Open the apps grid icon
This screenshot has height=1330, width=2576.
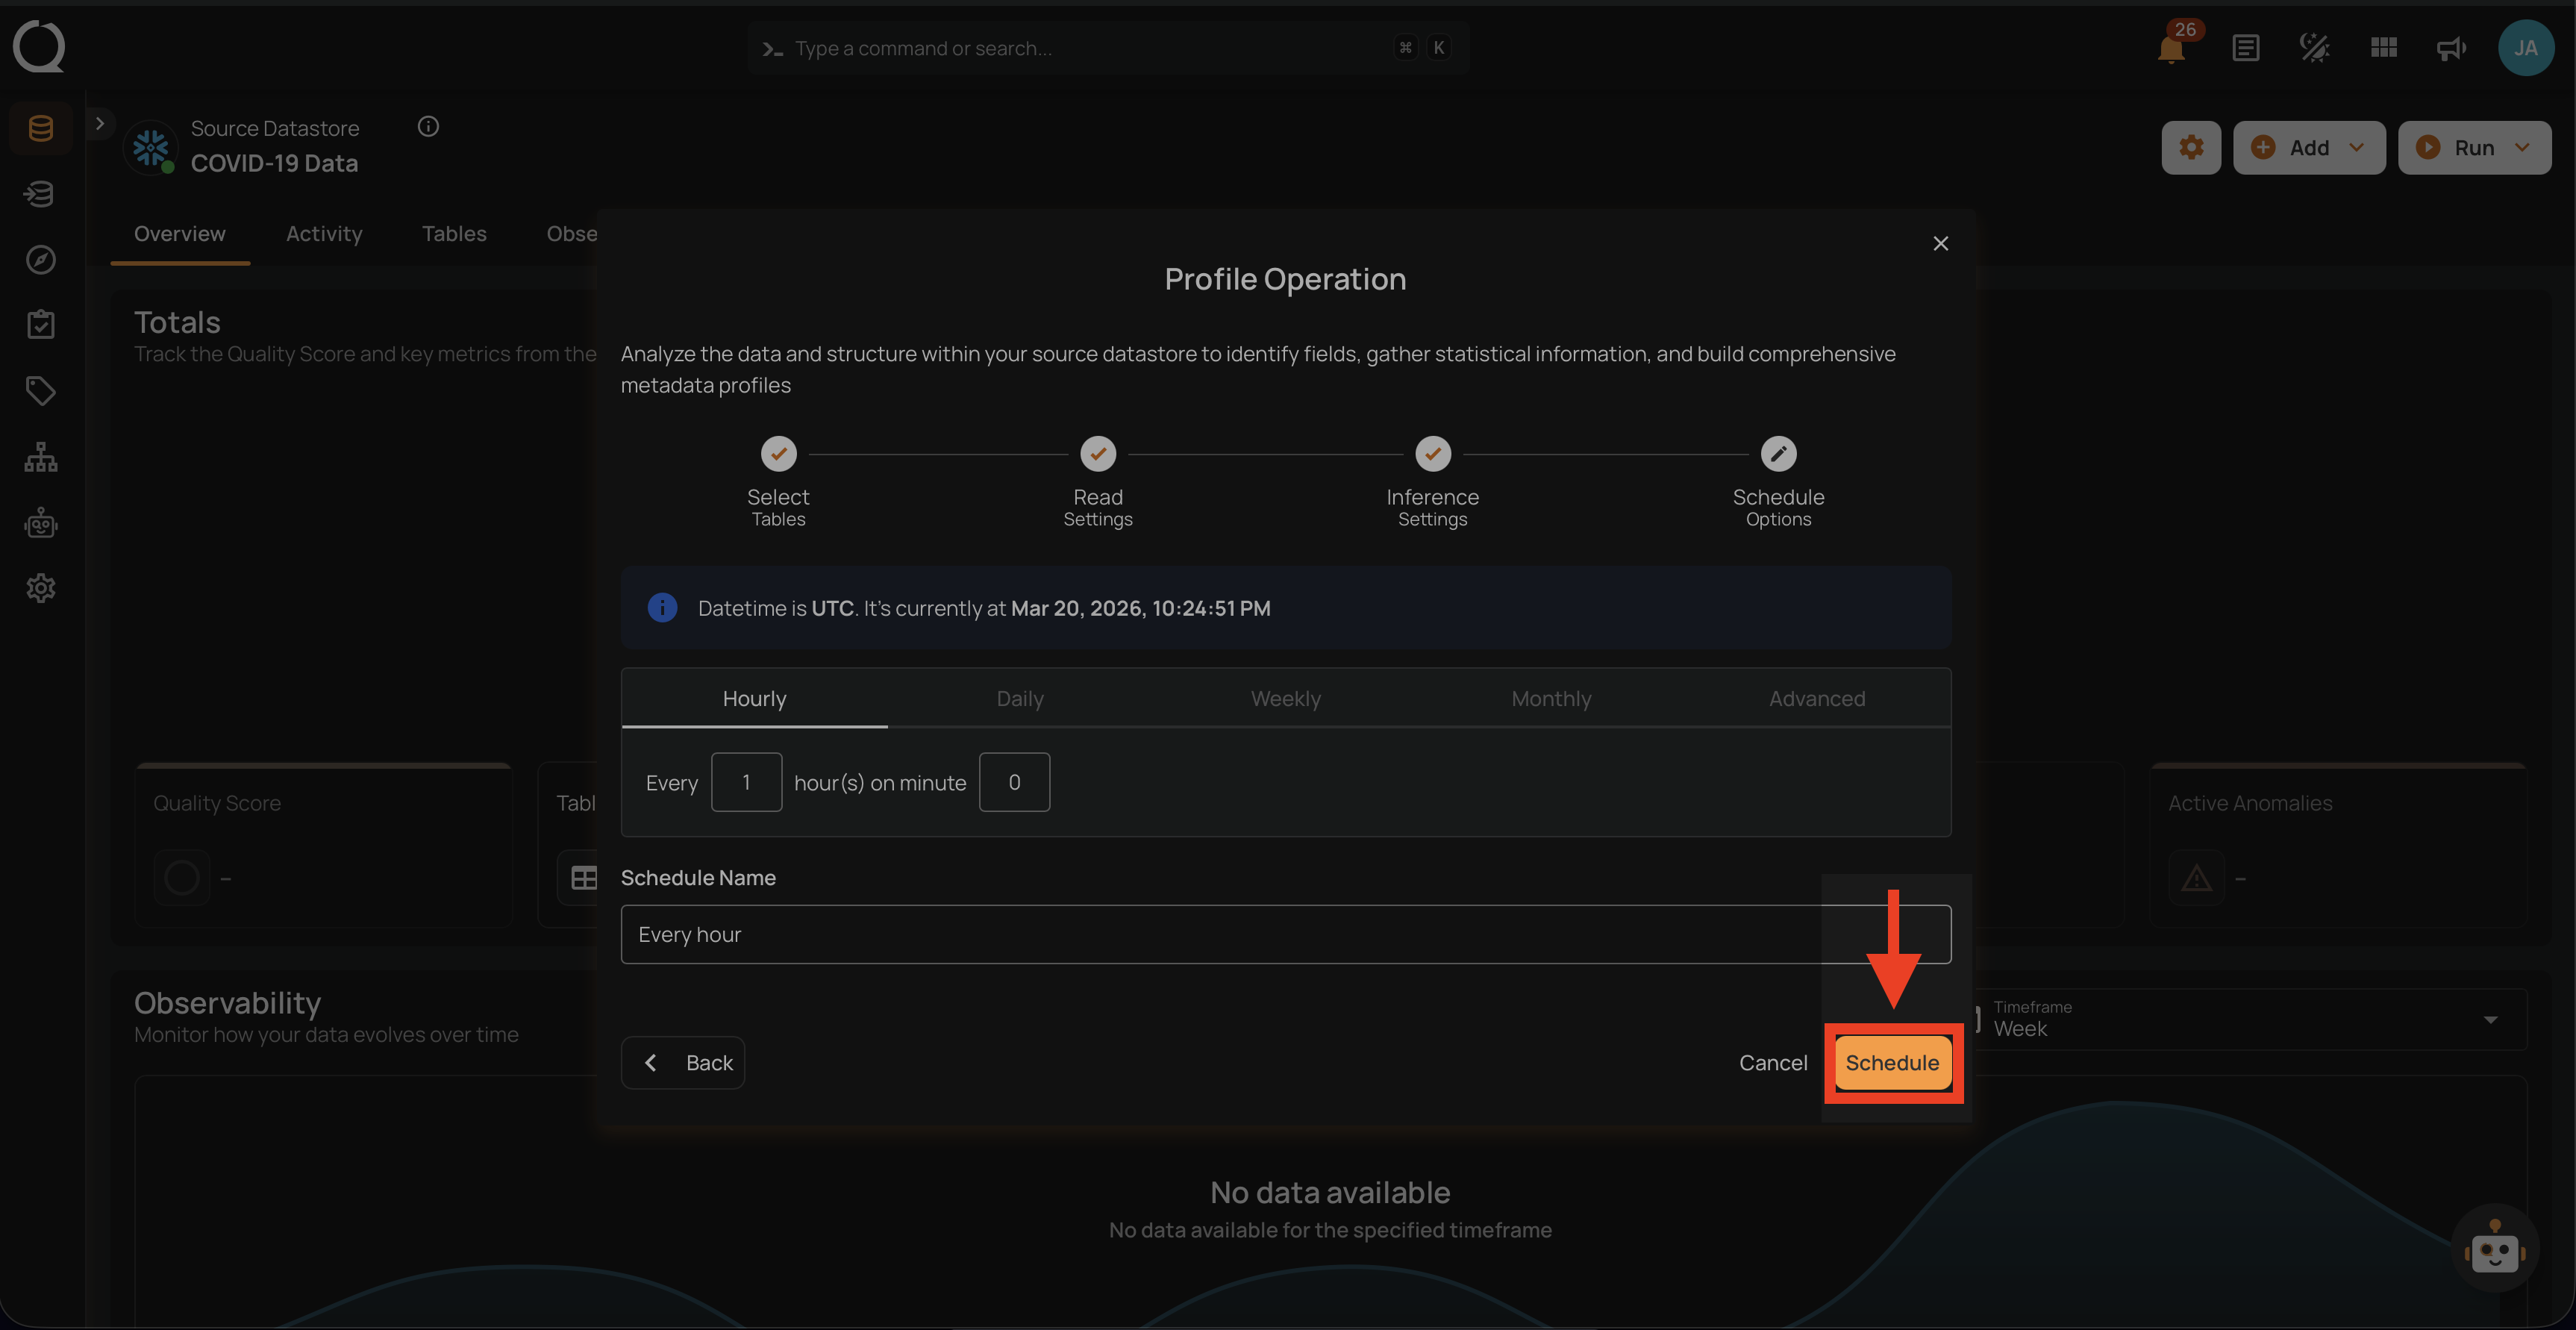click(x=2383, y=48)
